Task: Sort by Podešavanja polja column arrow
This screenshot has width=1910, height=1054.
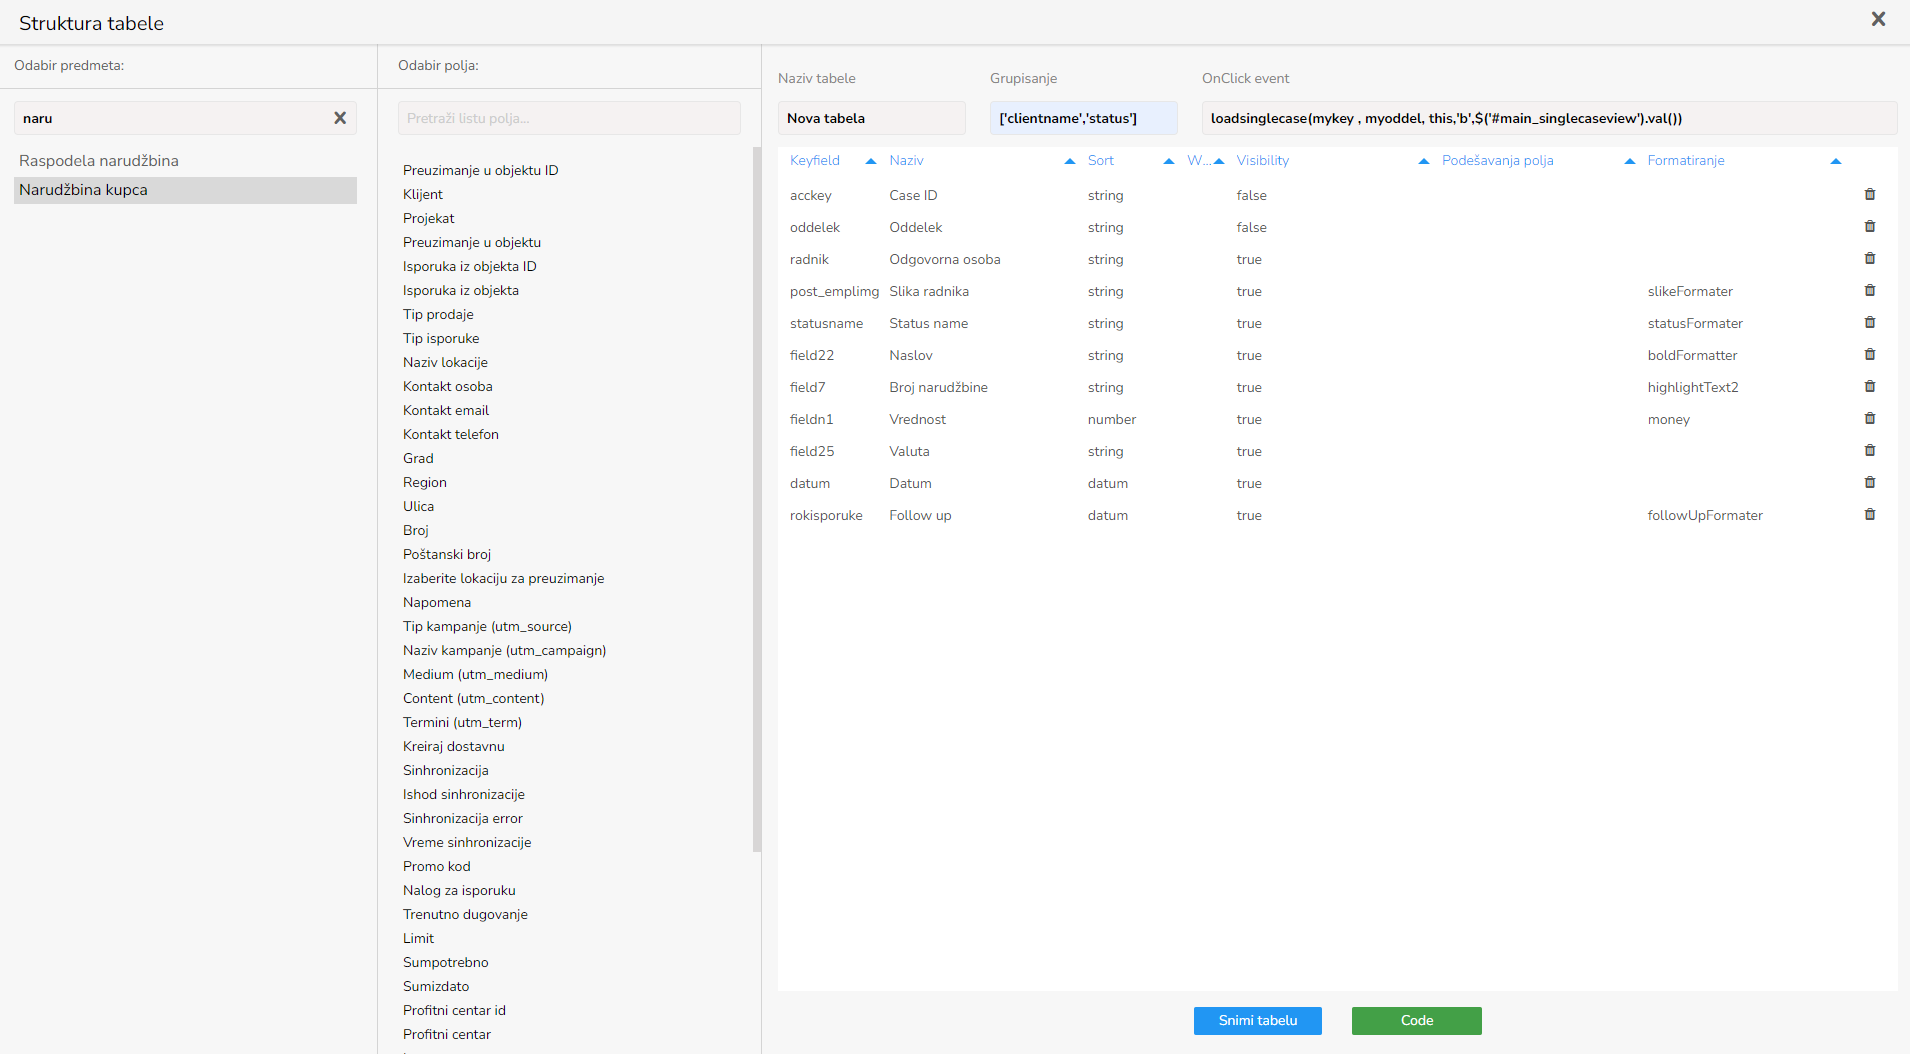Action: pyautogui.click(x=1629, y=161)
